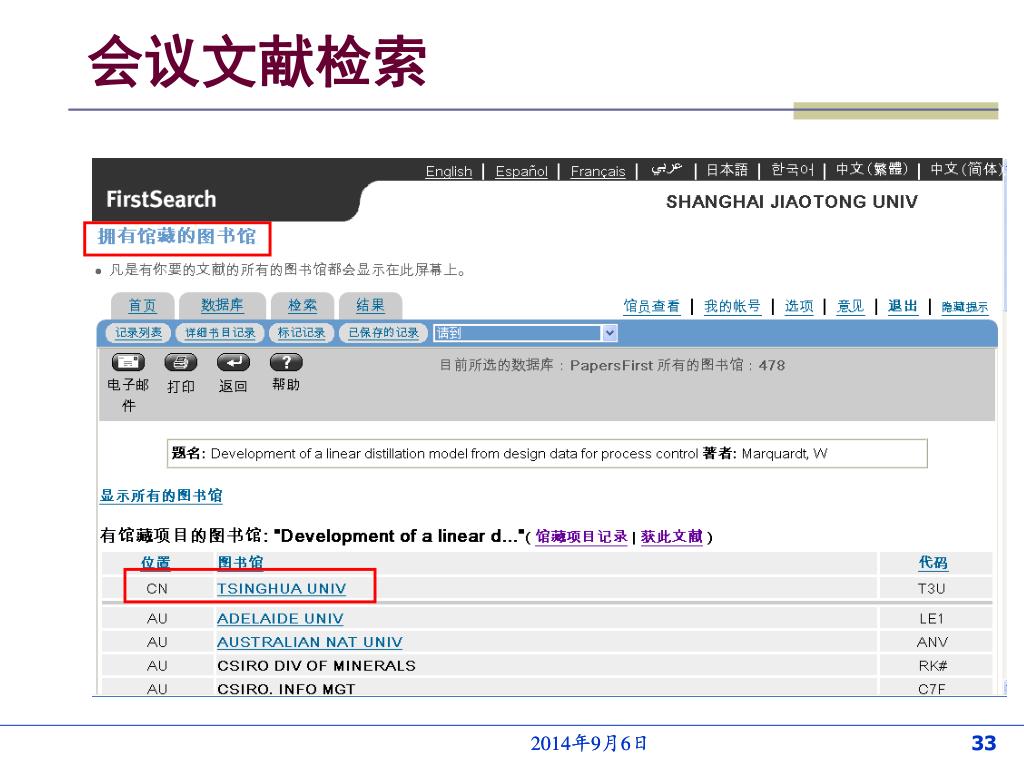Click the E-mail (电子邮件) icon
Image resolution: width=1024 pixels, height=768 pixels.
pos(128,362)
